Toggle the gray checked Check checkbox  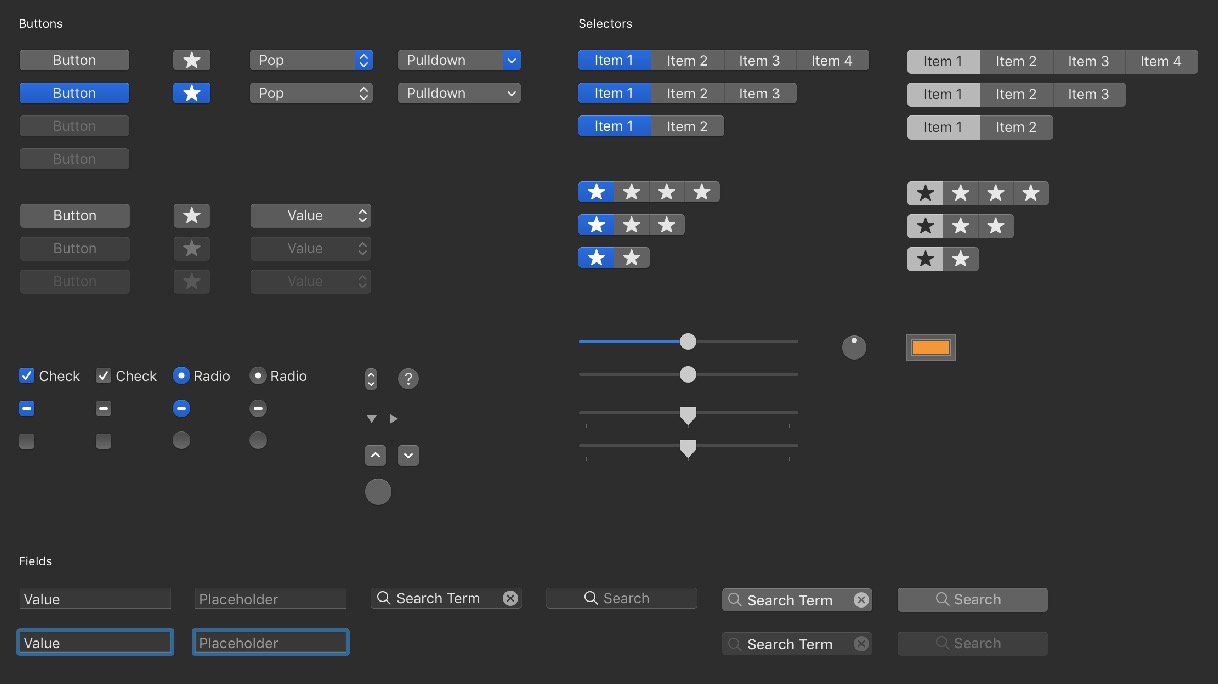(x=104, y=376)
